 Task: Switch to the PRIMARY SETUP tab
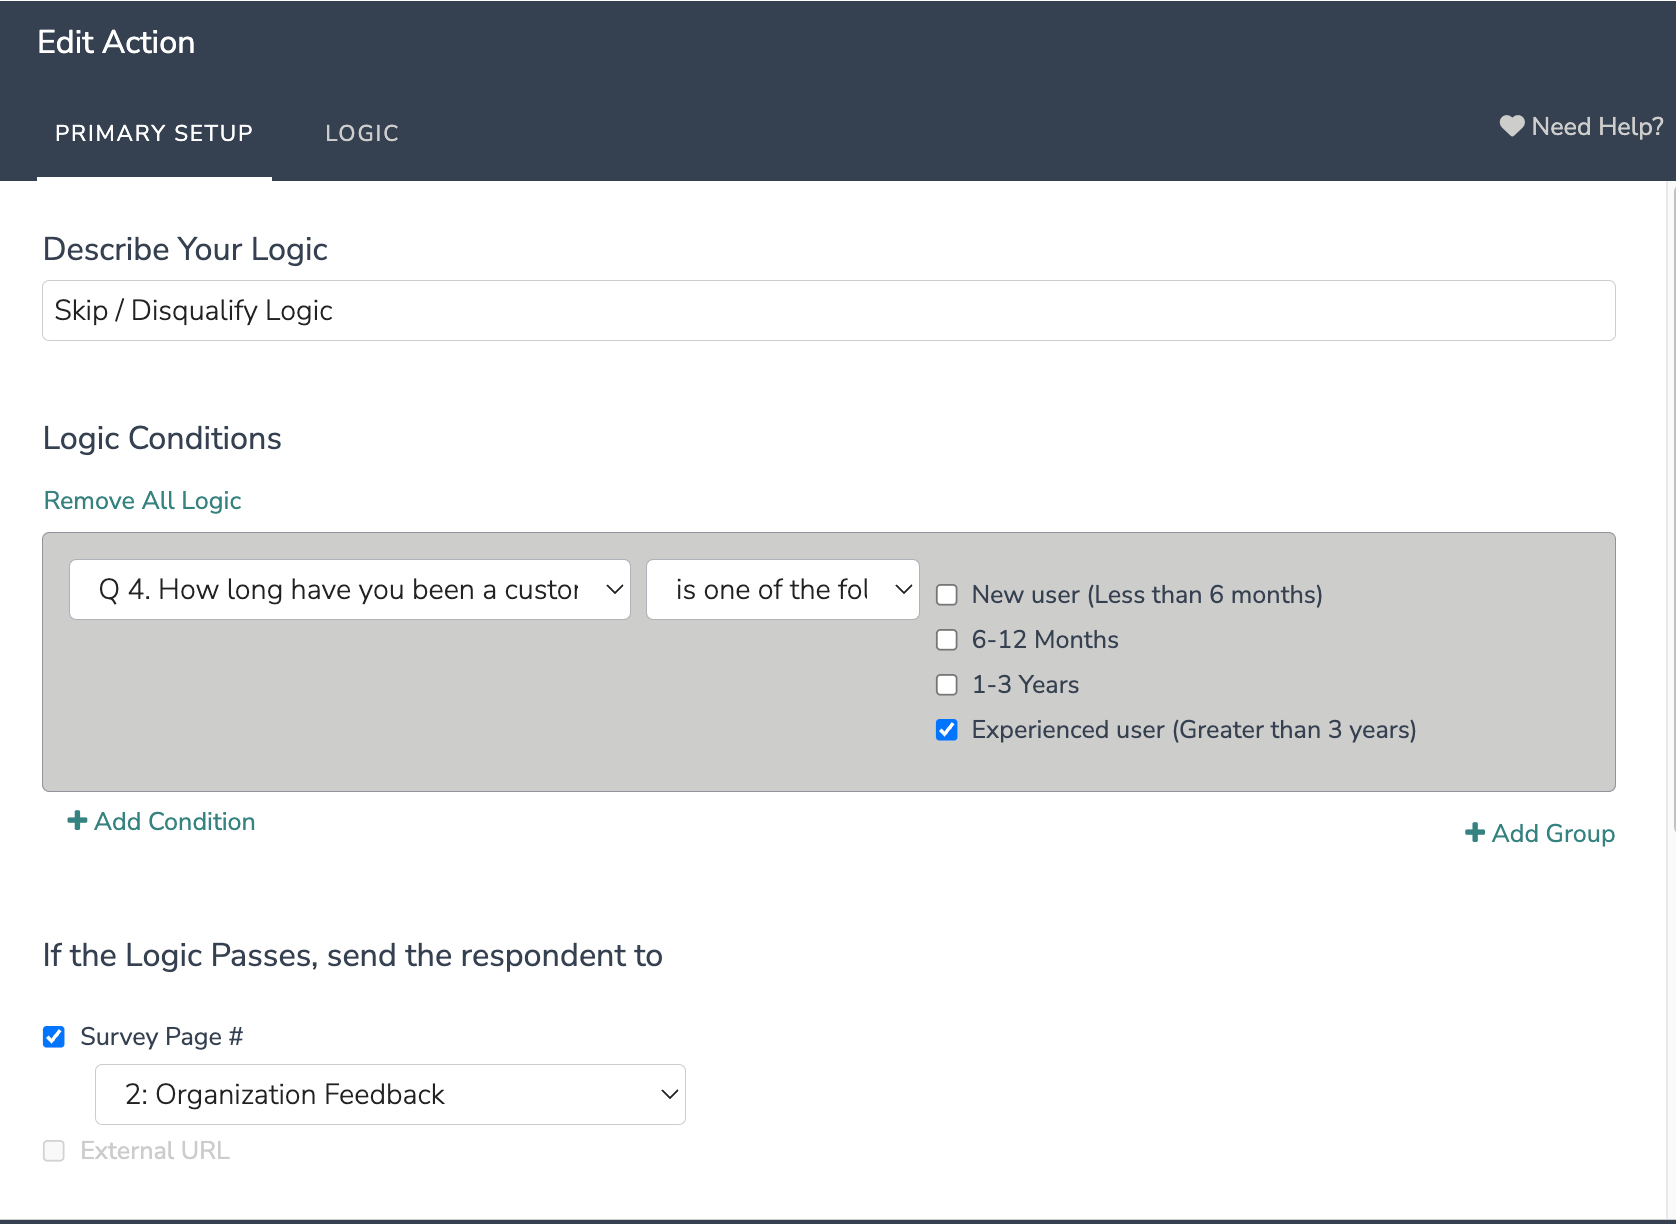[x=154, y=133]
